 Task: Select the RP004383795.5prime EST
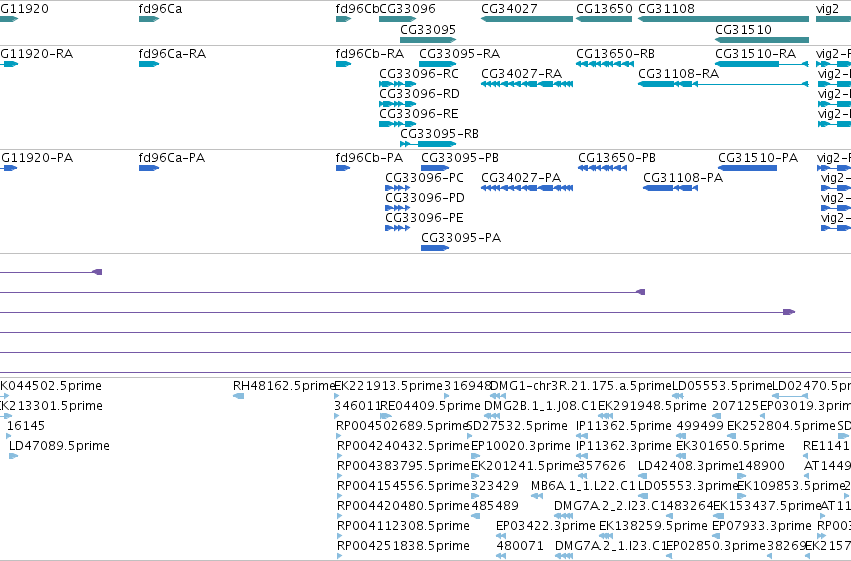339,476
